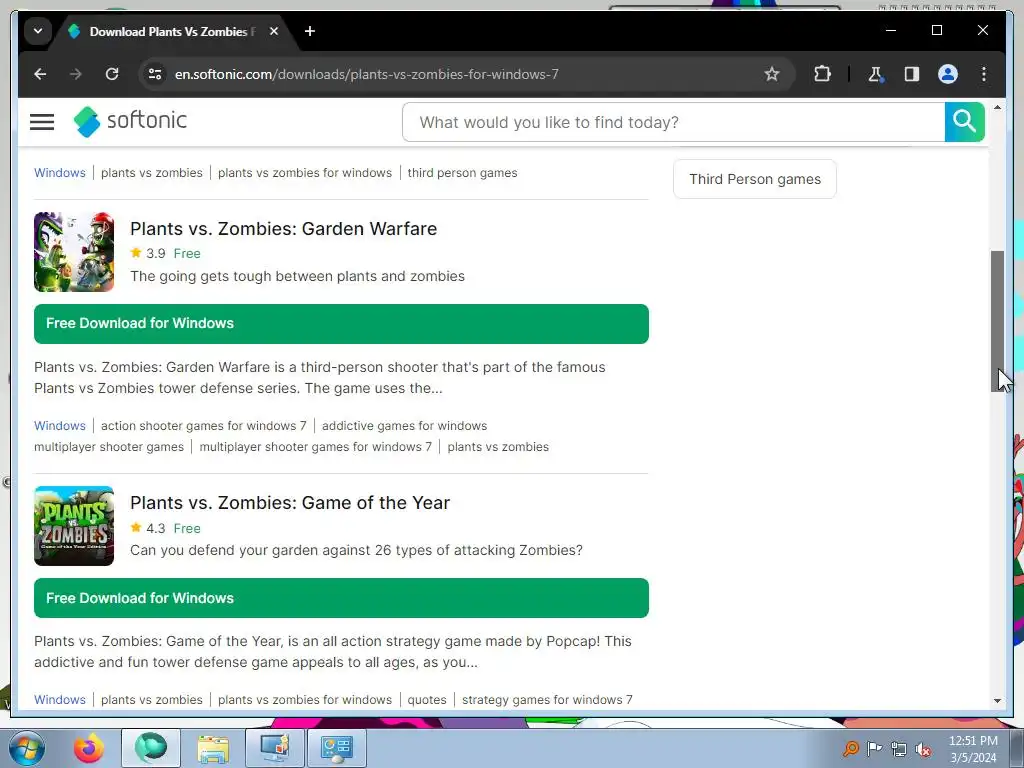Click the Softonic logo

click(130, 121)
